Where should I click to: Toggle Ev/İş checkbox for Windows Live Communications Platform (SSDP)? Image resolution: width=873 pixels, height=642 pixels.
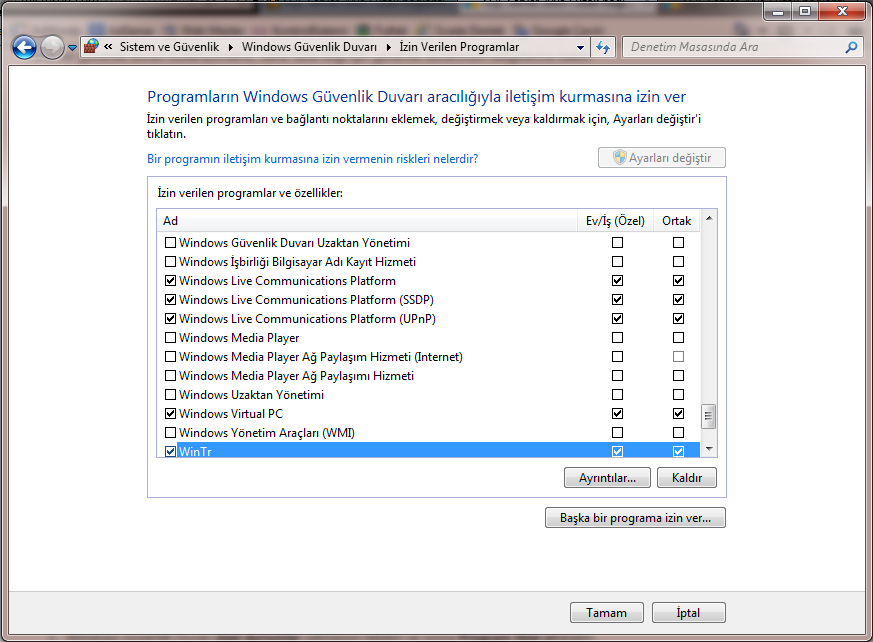(617, 300)
